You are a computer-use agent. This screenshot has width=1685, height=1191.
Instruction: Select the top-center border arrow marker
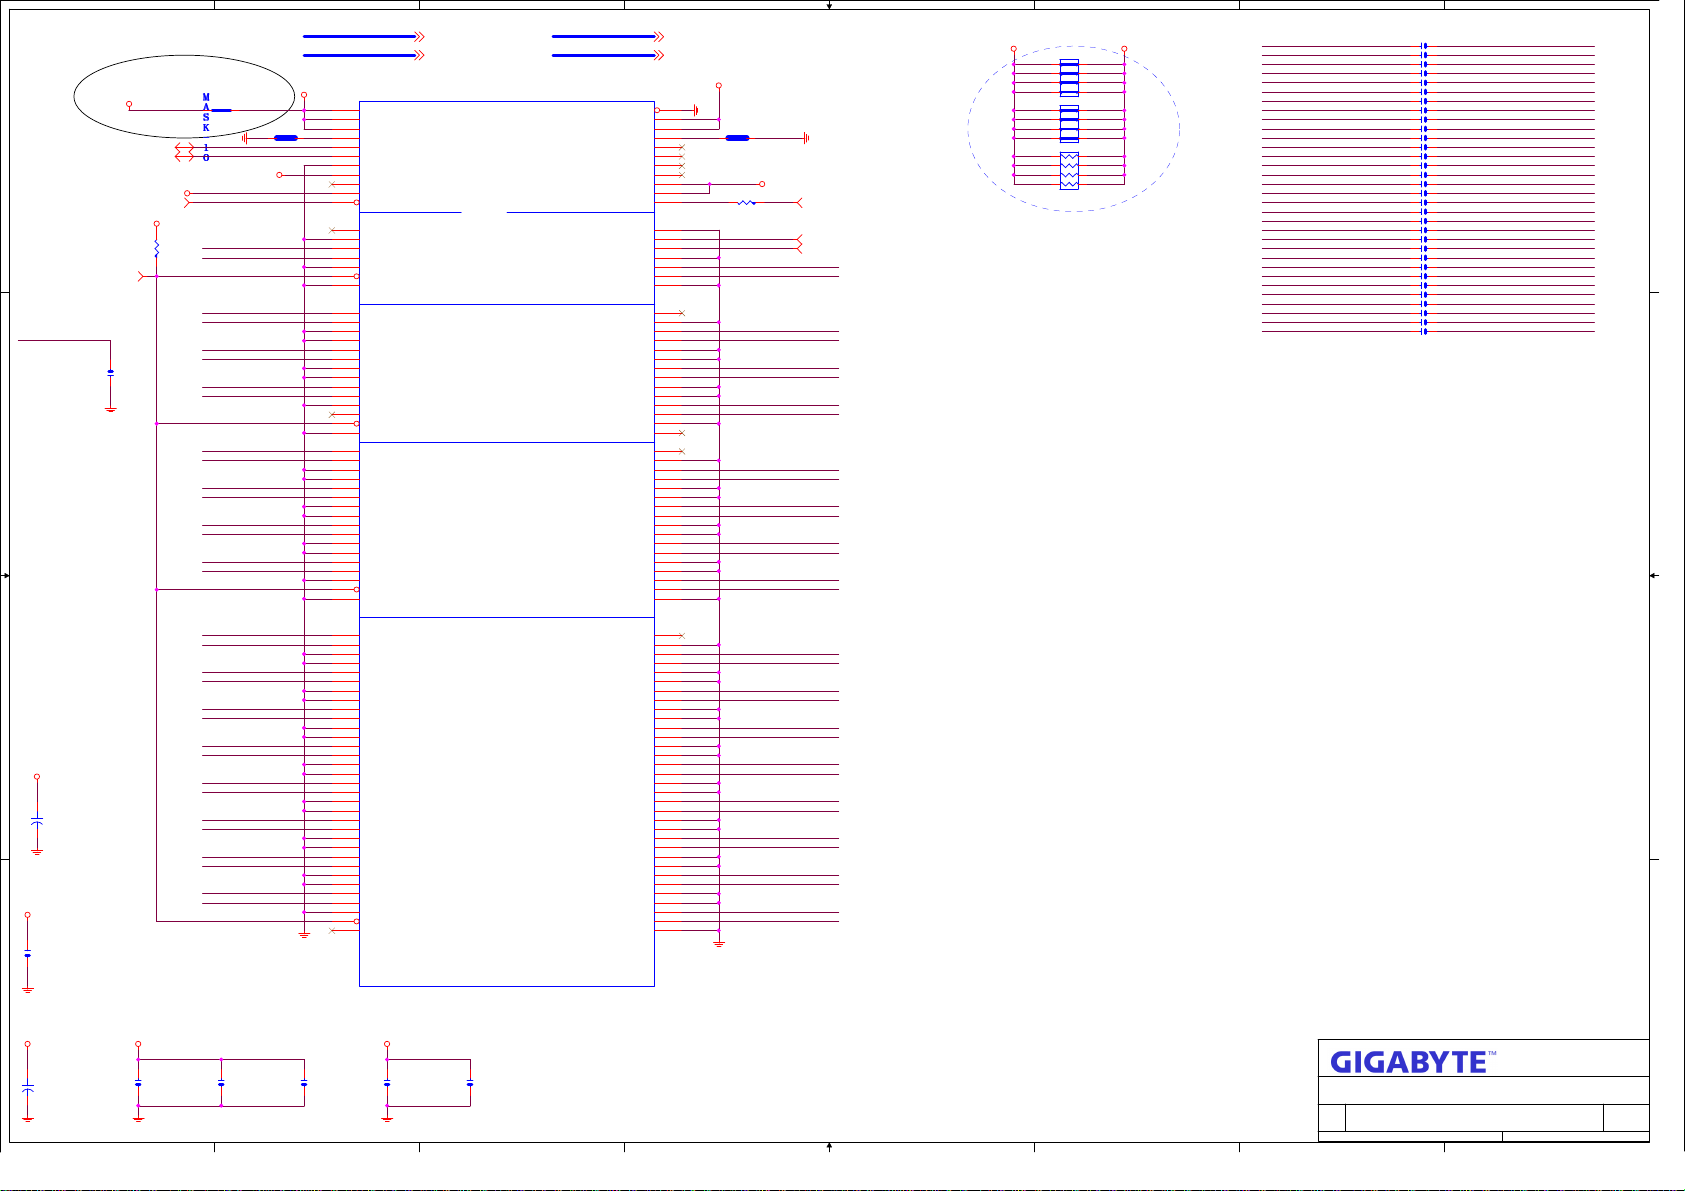click(x=829, y=5)
